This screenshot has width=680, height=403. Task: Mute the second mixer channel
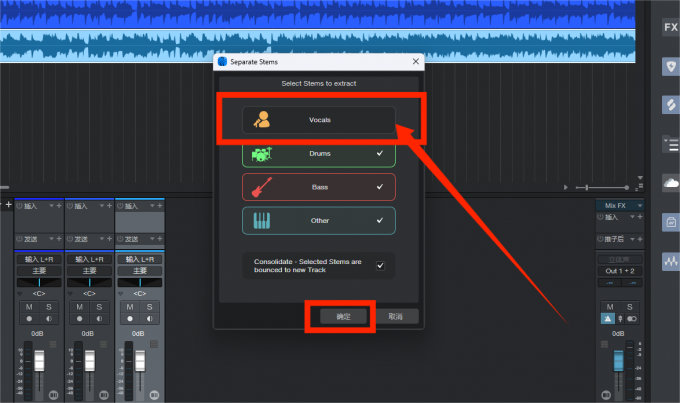click(x=79, y=307)
